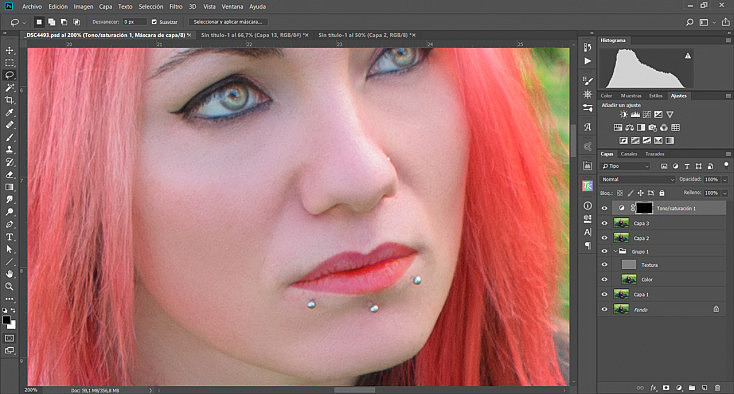734x394 pixels.
Task: Toggle the layer filter switch
Action: coord(726,165)
